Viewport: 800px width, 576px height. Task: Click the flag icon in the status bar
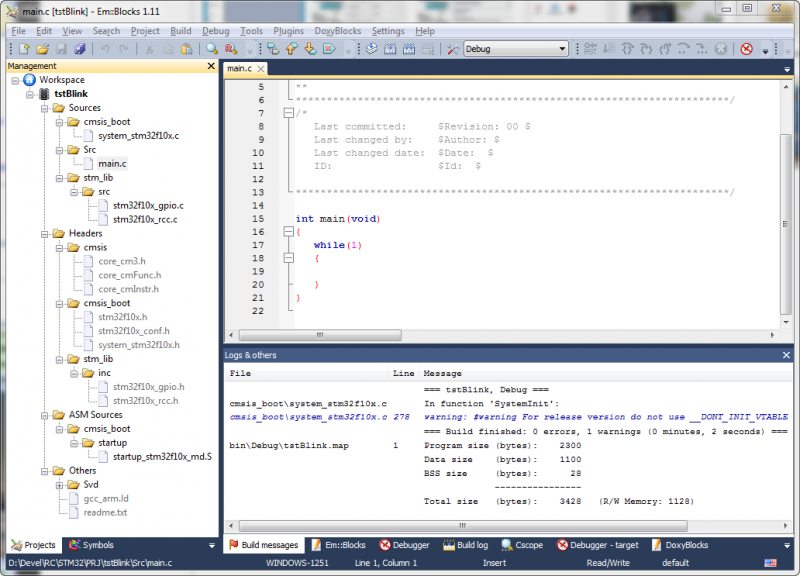(x=770, y=563)
